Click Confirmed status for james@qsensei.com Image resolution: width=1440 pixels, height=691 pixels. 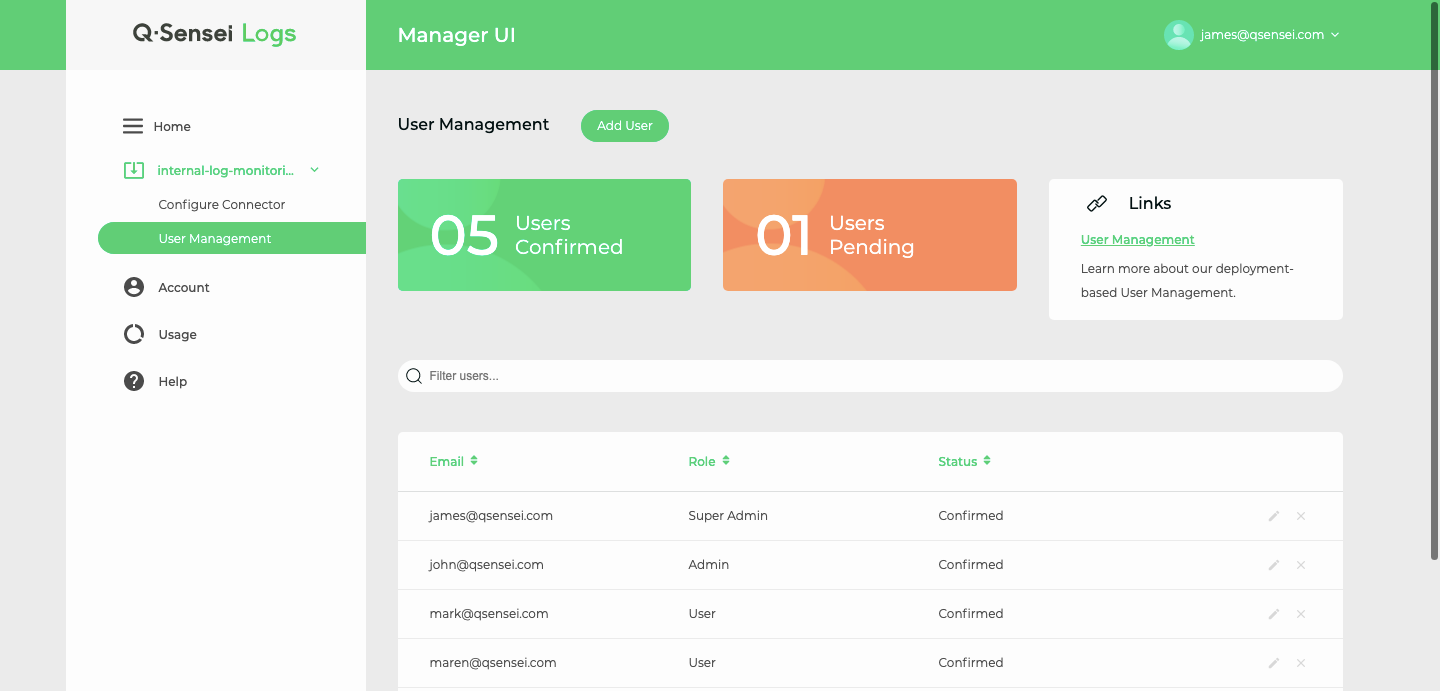[x=971, y=516]
